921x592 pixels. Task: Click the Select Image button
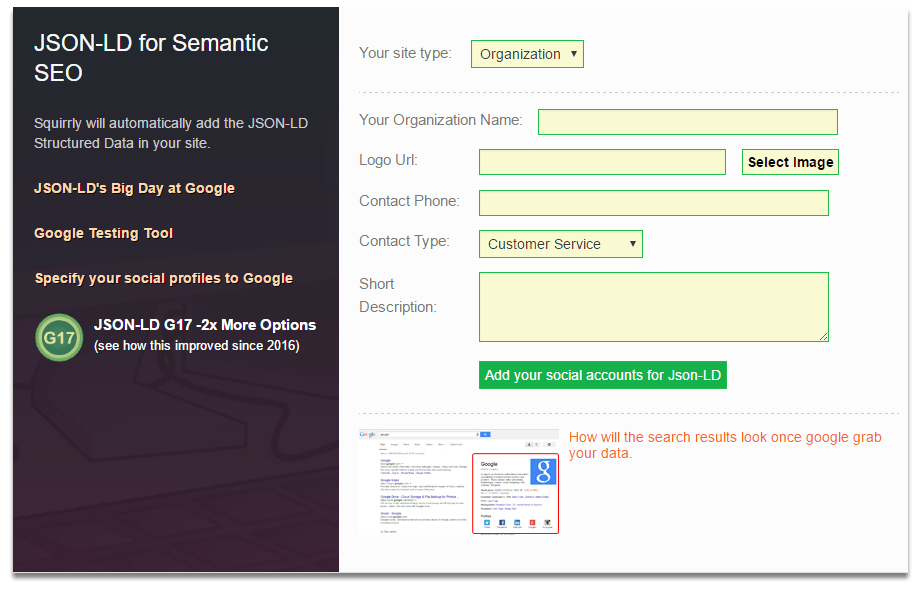click(790, 162)
